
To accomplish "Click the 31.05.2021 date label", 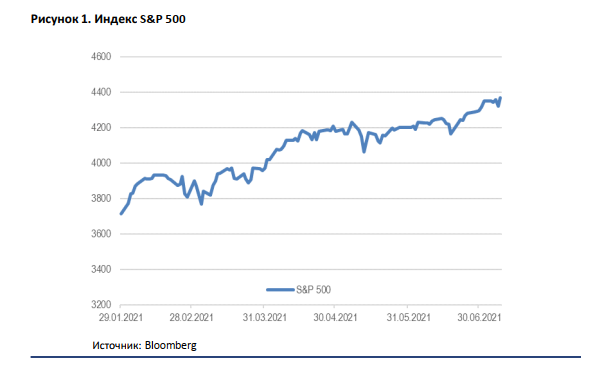I will tap(408, 317).
